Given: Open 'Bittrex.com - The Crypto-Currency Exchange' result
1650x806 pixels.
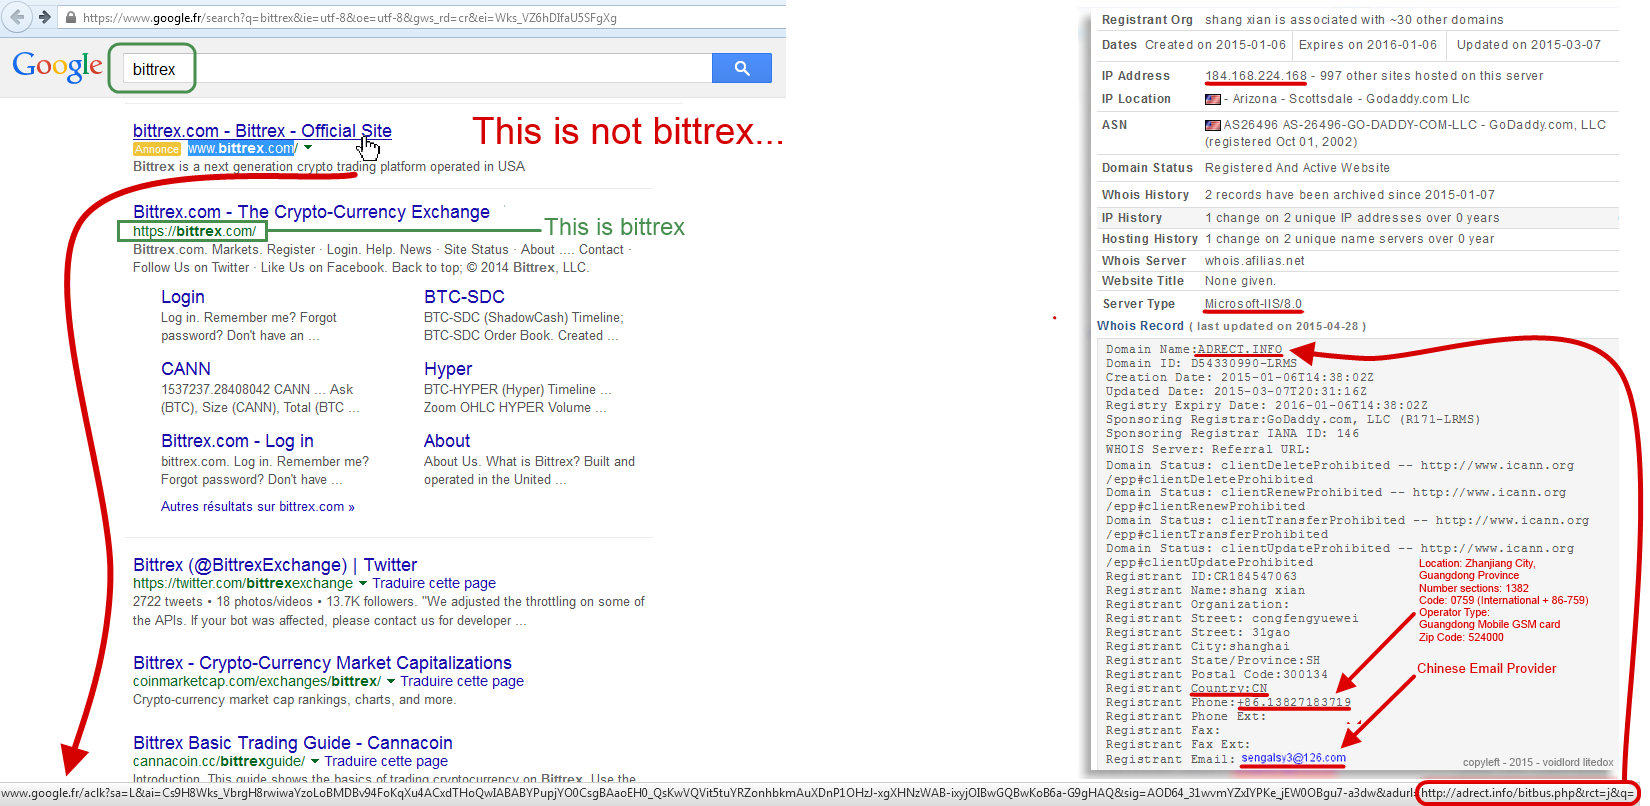Looking at the screenshot, I should [x=311, y=212].
